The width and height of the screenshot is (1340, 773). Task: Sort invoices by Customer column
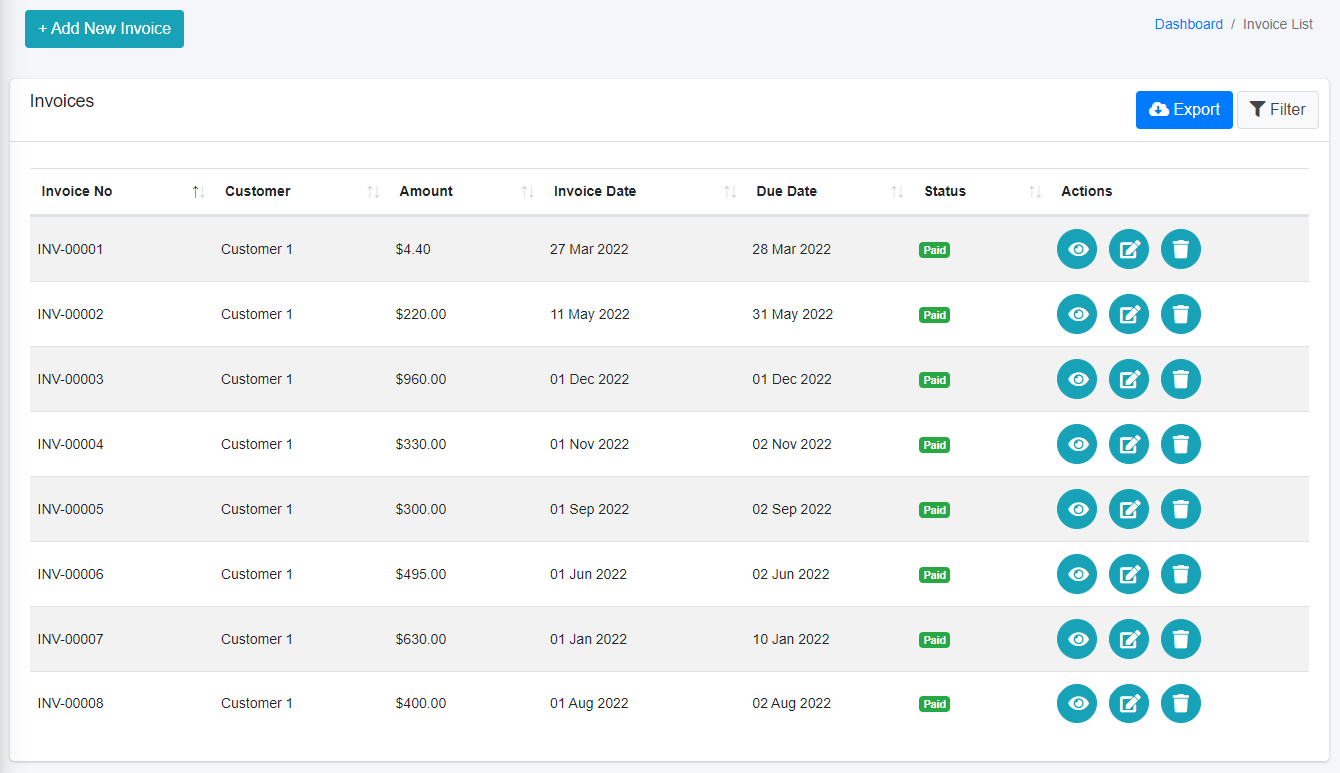click(258, 191)
